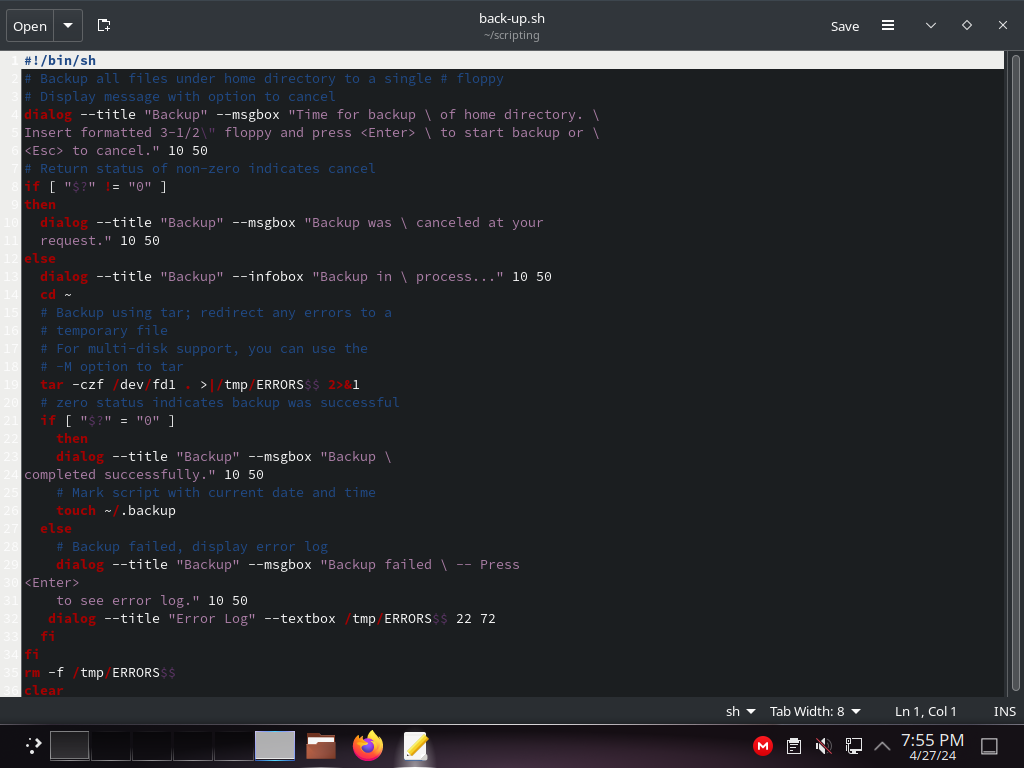Click the 'cd ~' line
The height and width of the screenshot is (768, 1024).
[x=56, y=295]
